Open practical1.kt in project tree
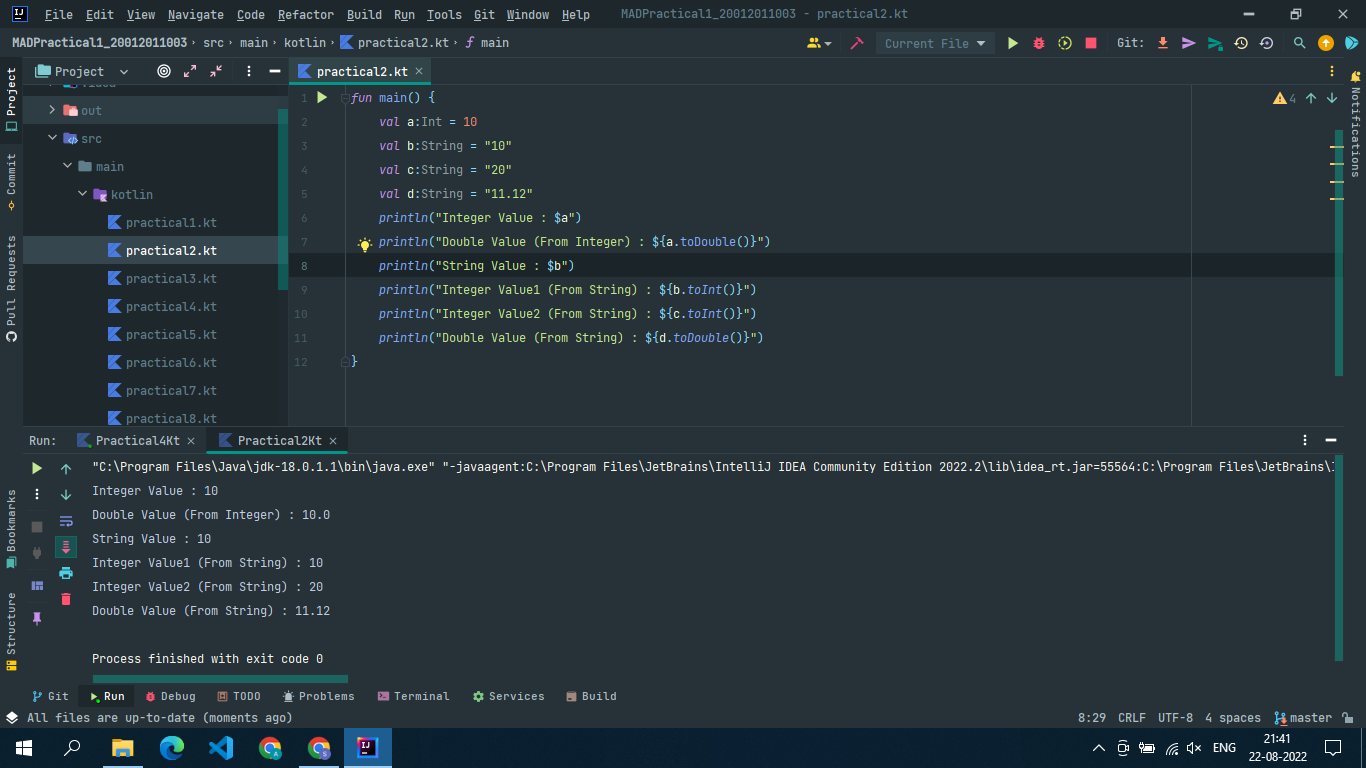The height and width of the screenshot is (768, 1366). pyautogui.click(x=171, y=222)
